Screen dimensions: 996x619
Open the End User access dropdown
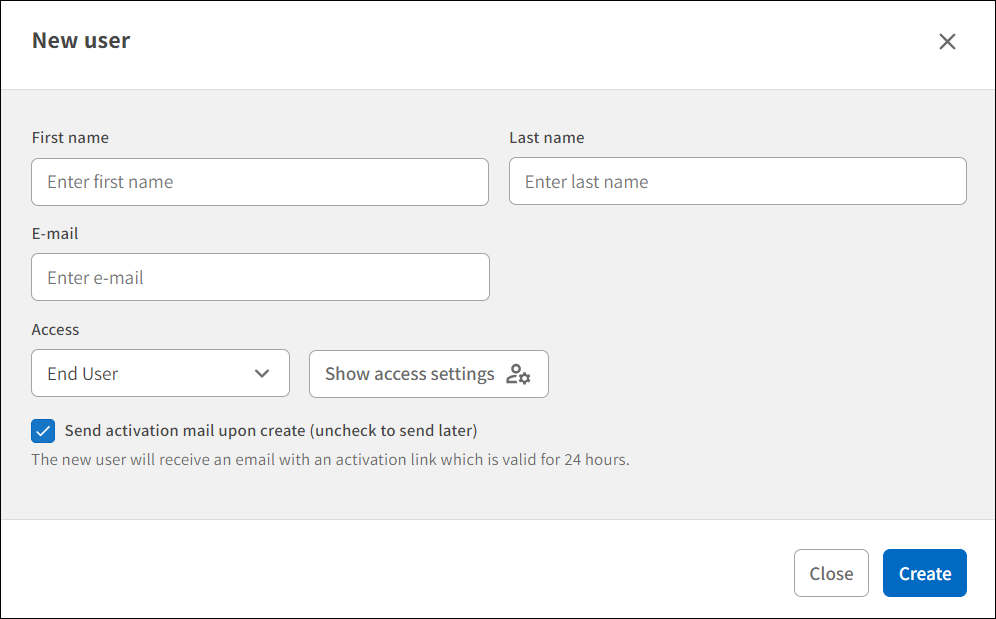(x=160, y=373)
